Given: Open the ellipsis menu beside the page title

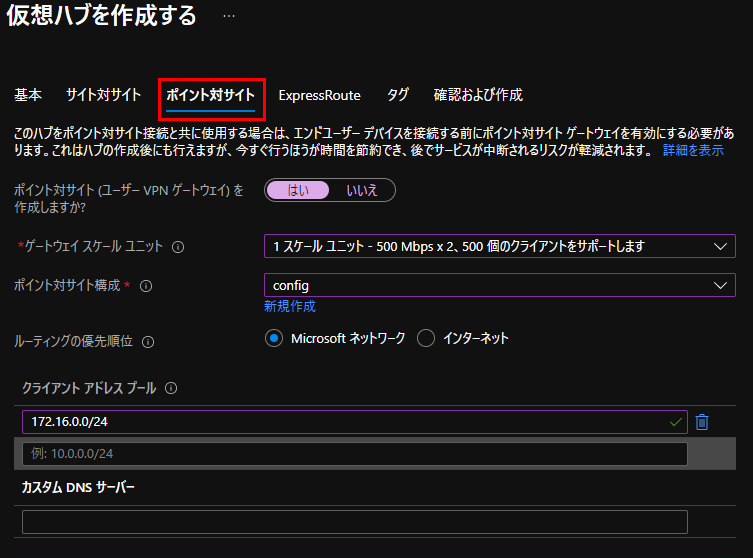Looking at the screenshot, I should tap(229, 16).
